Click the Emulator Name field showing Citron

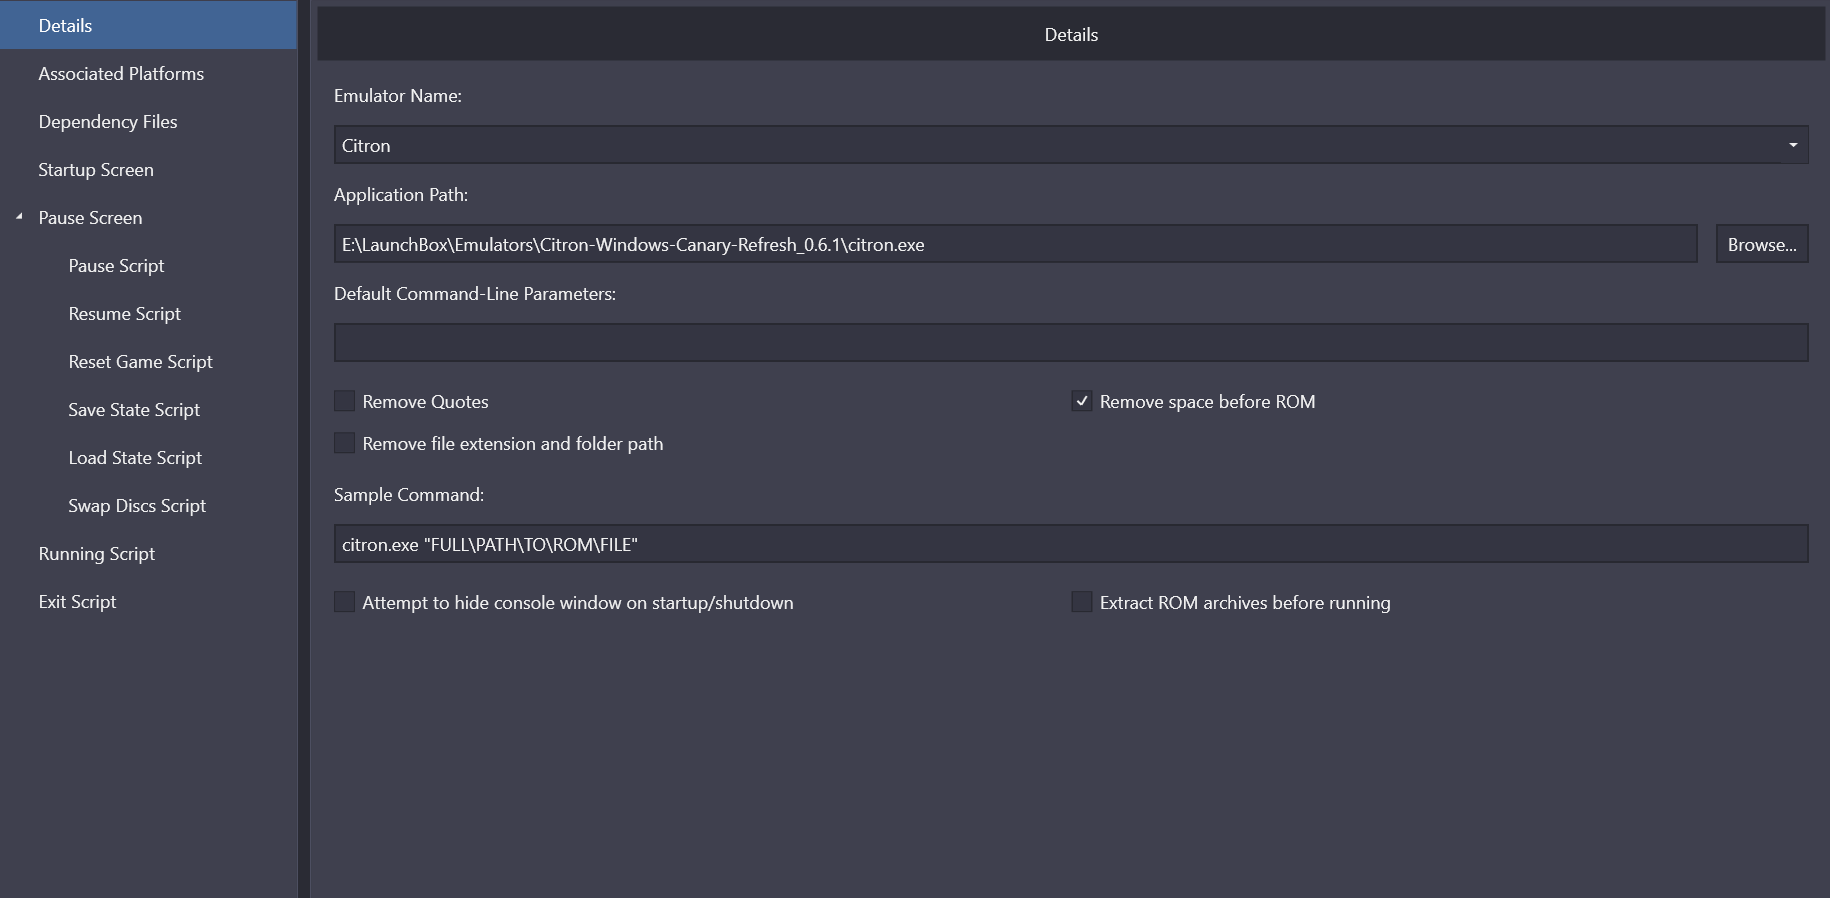pyautogui.click(x=1071, y=145)
